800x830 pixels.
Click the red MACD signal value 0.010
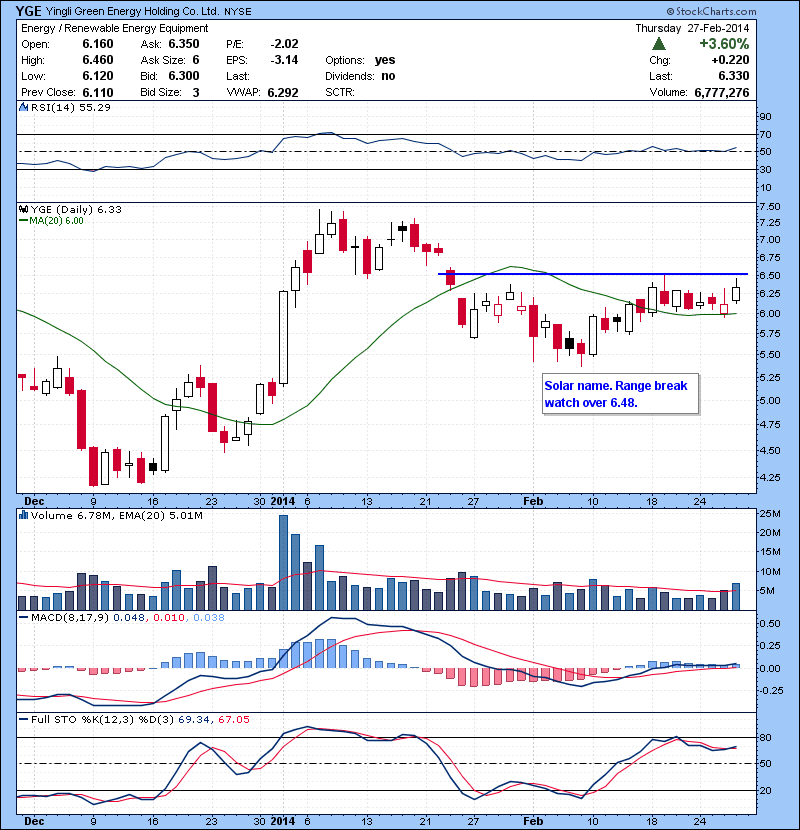pos(169,617)
